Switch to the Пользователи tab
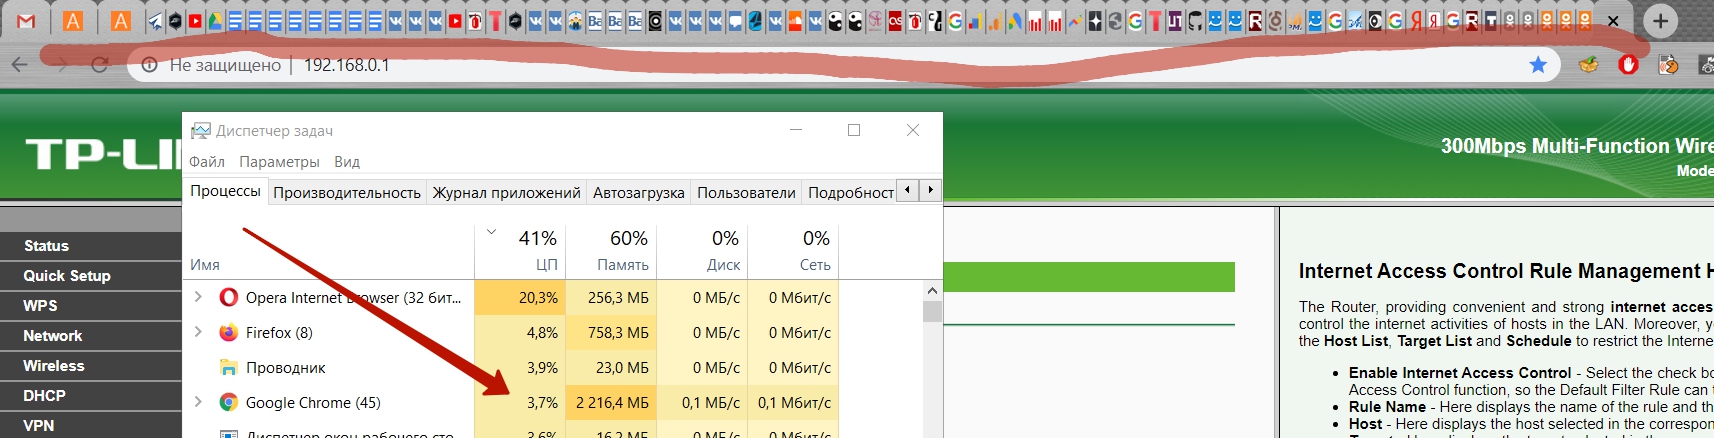 746,192
